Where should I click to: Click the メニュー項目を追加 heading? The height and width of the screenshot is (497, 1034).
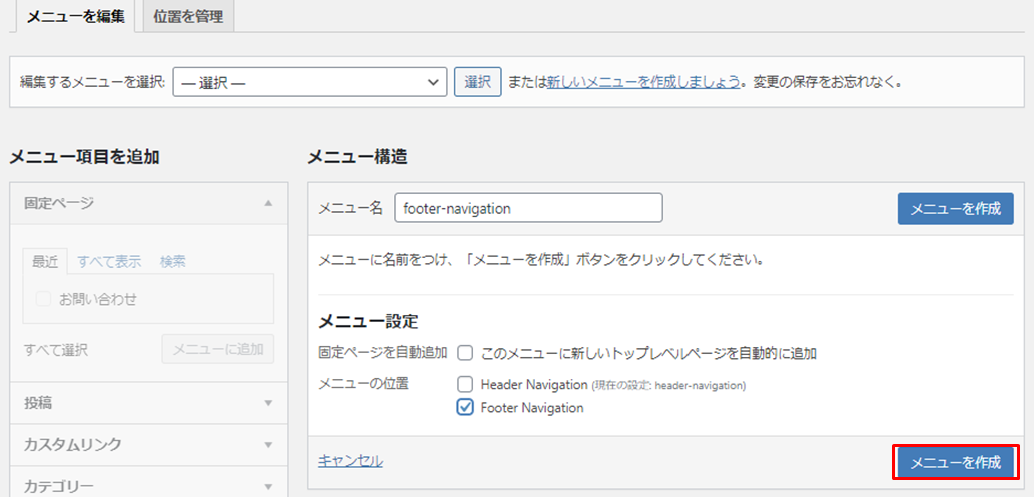coord(84,156)
